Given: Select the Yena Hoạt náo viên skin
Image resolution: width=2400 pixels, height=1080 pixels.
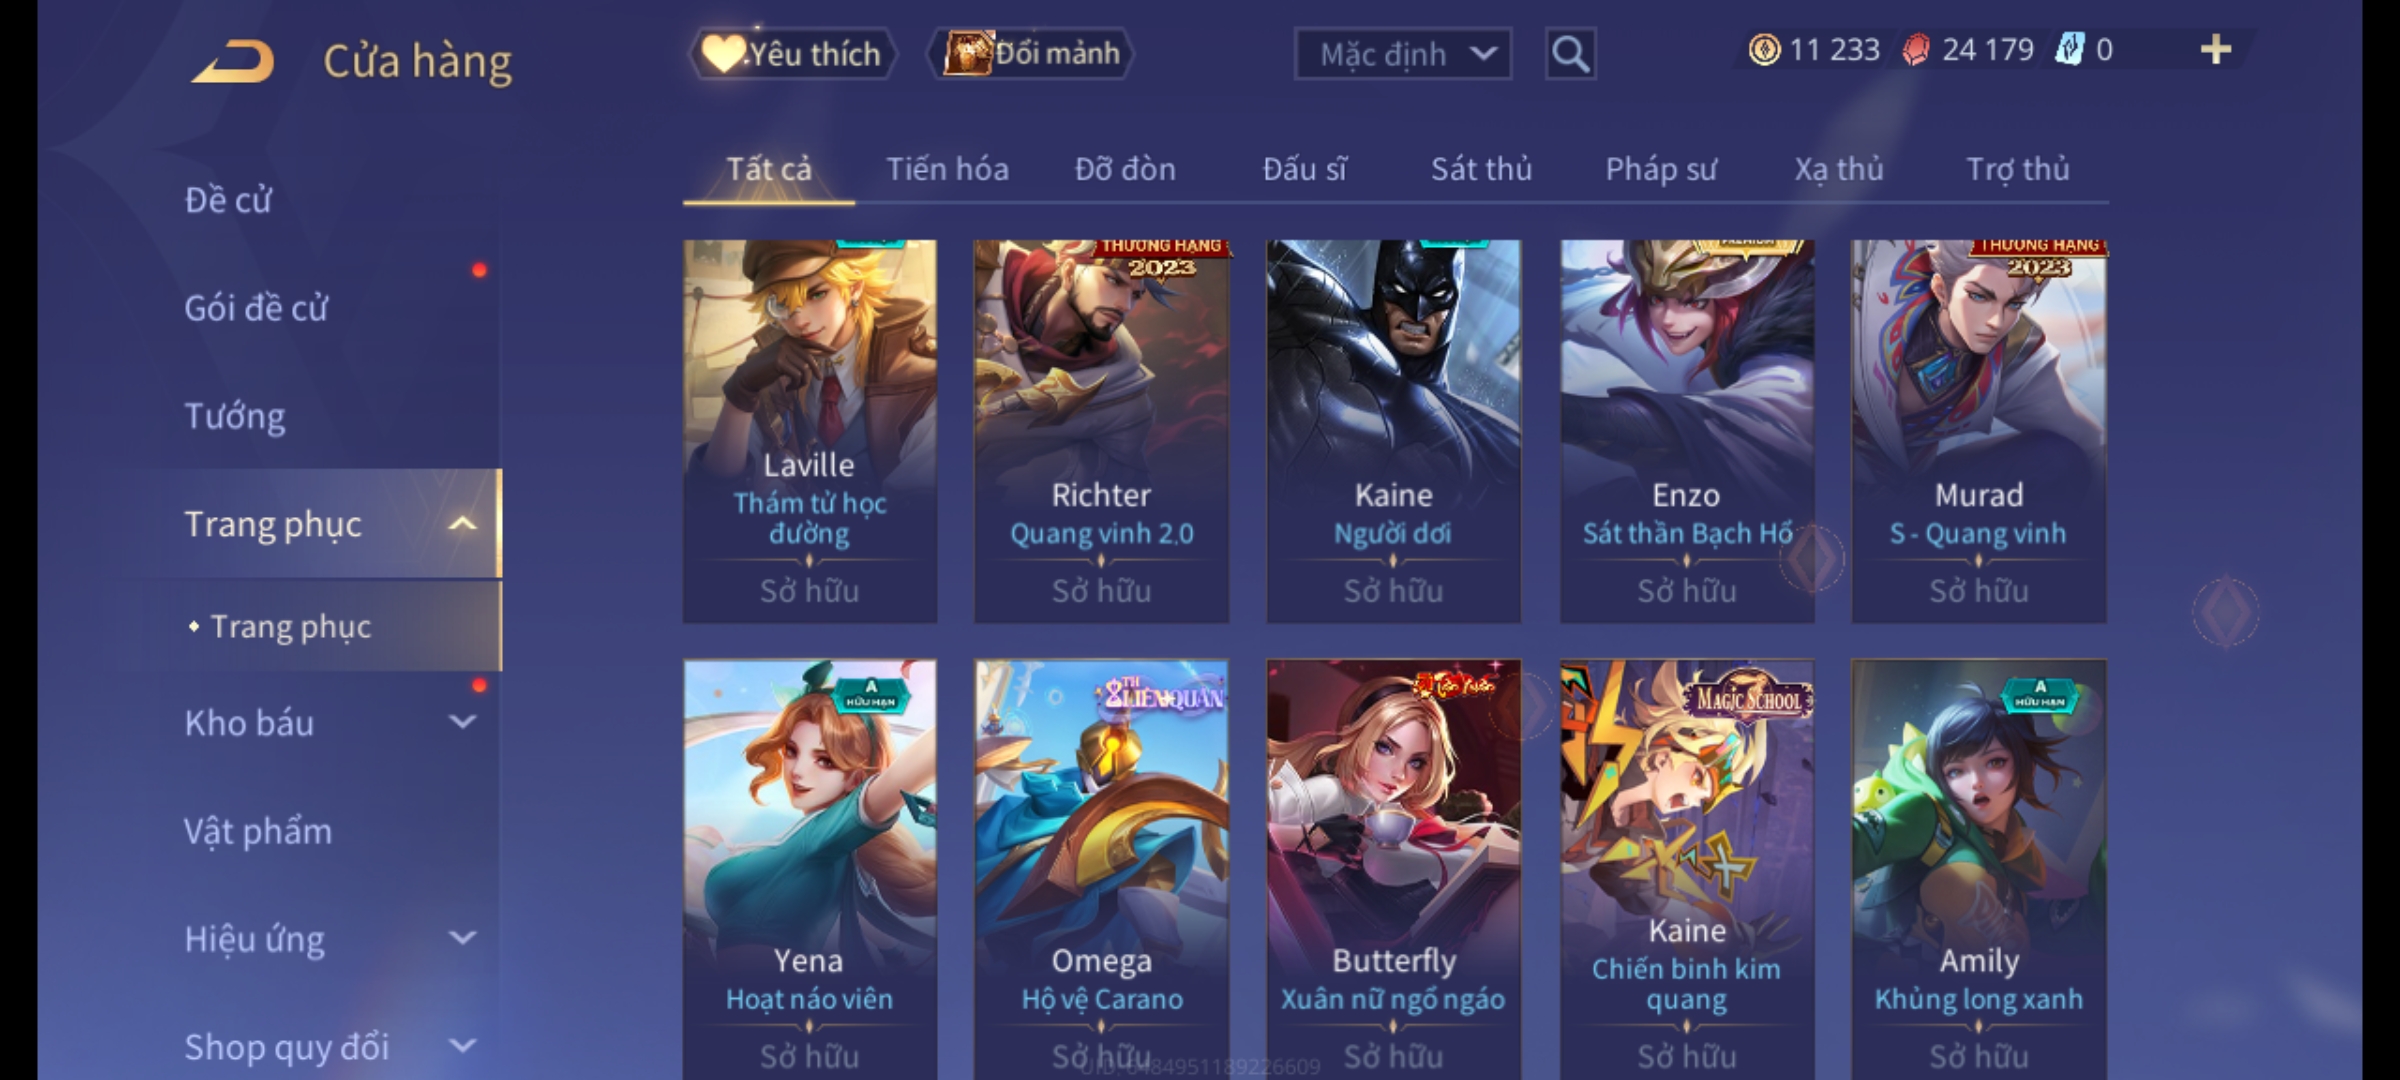Looking at the screenshot, I should pos(809,868).
